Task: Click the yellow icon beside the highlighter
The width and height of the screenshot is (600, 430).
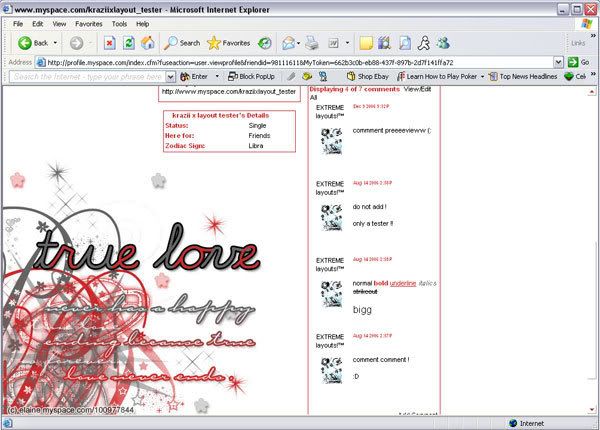Action: click(307, 77)
